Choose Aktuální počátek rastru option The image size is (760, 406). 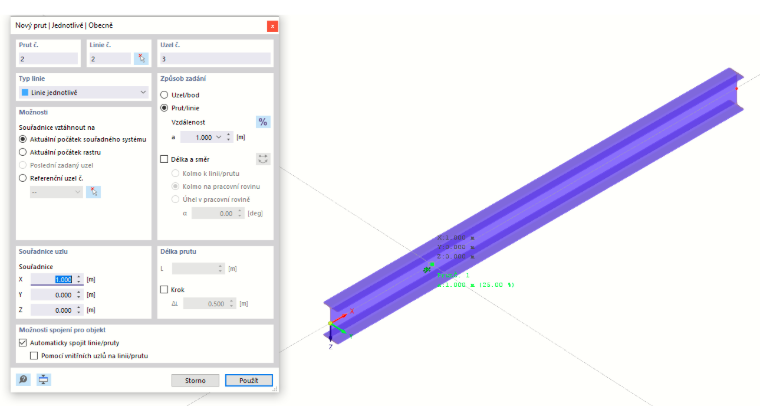23,152
